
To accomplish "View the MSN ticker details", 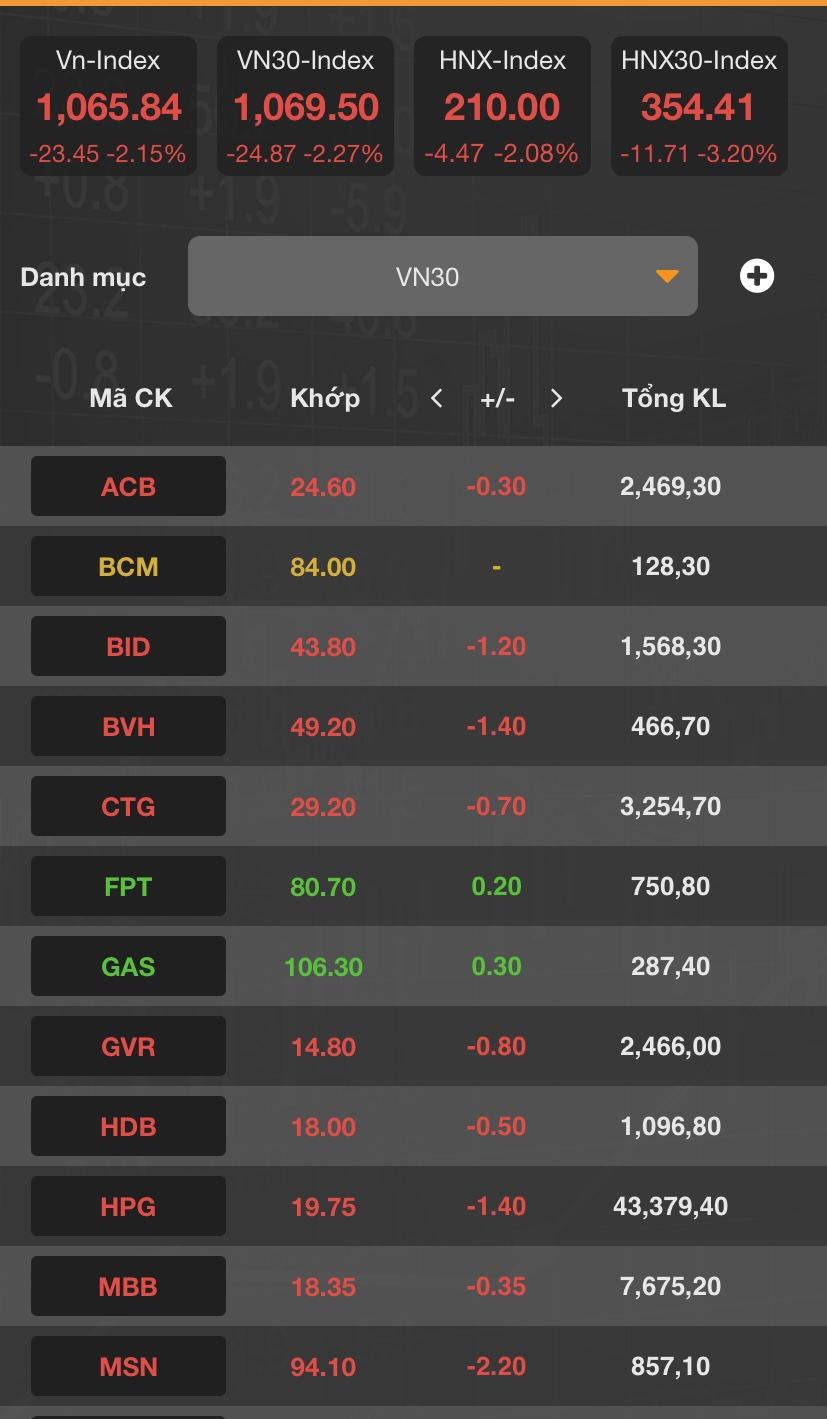I will point(128,1367).
